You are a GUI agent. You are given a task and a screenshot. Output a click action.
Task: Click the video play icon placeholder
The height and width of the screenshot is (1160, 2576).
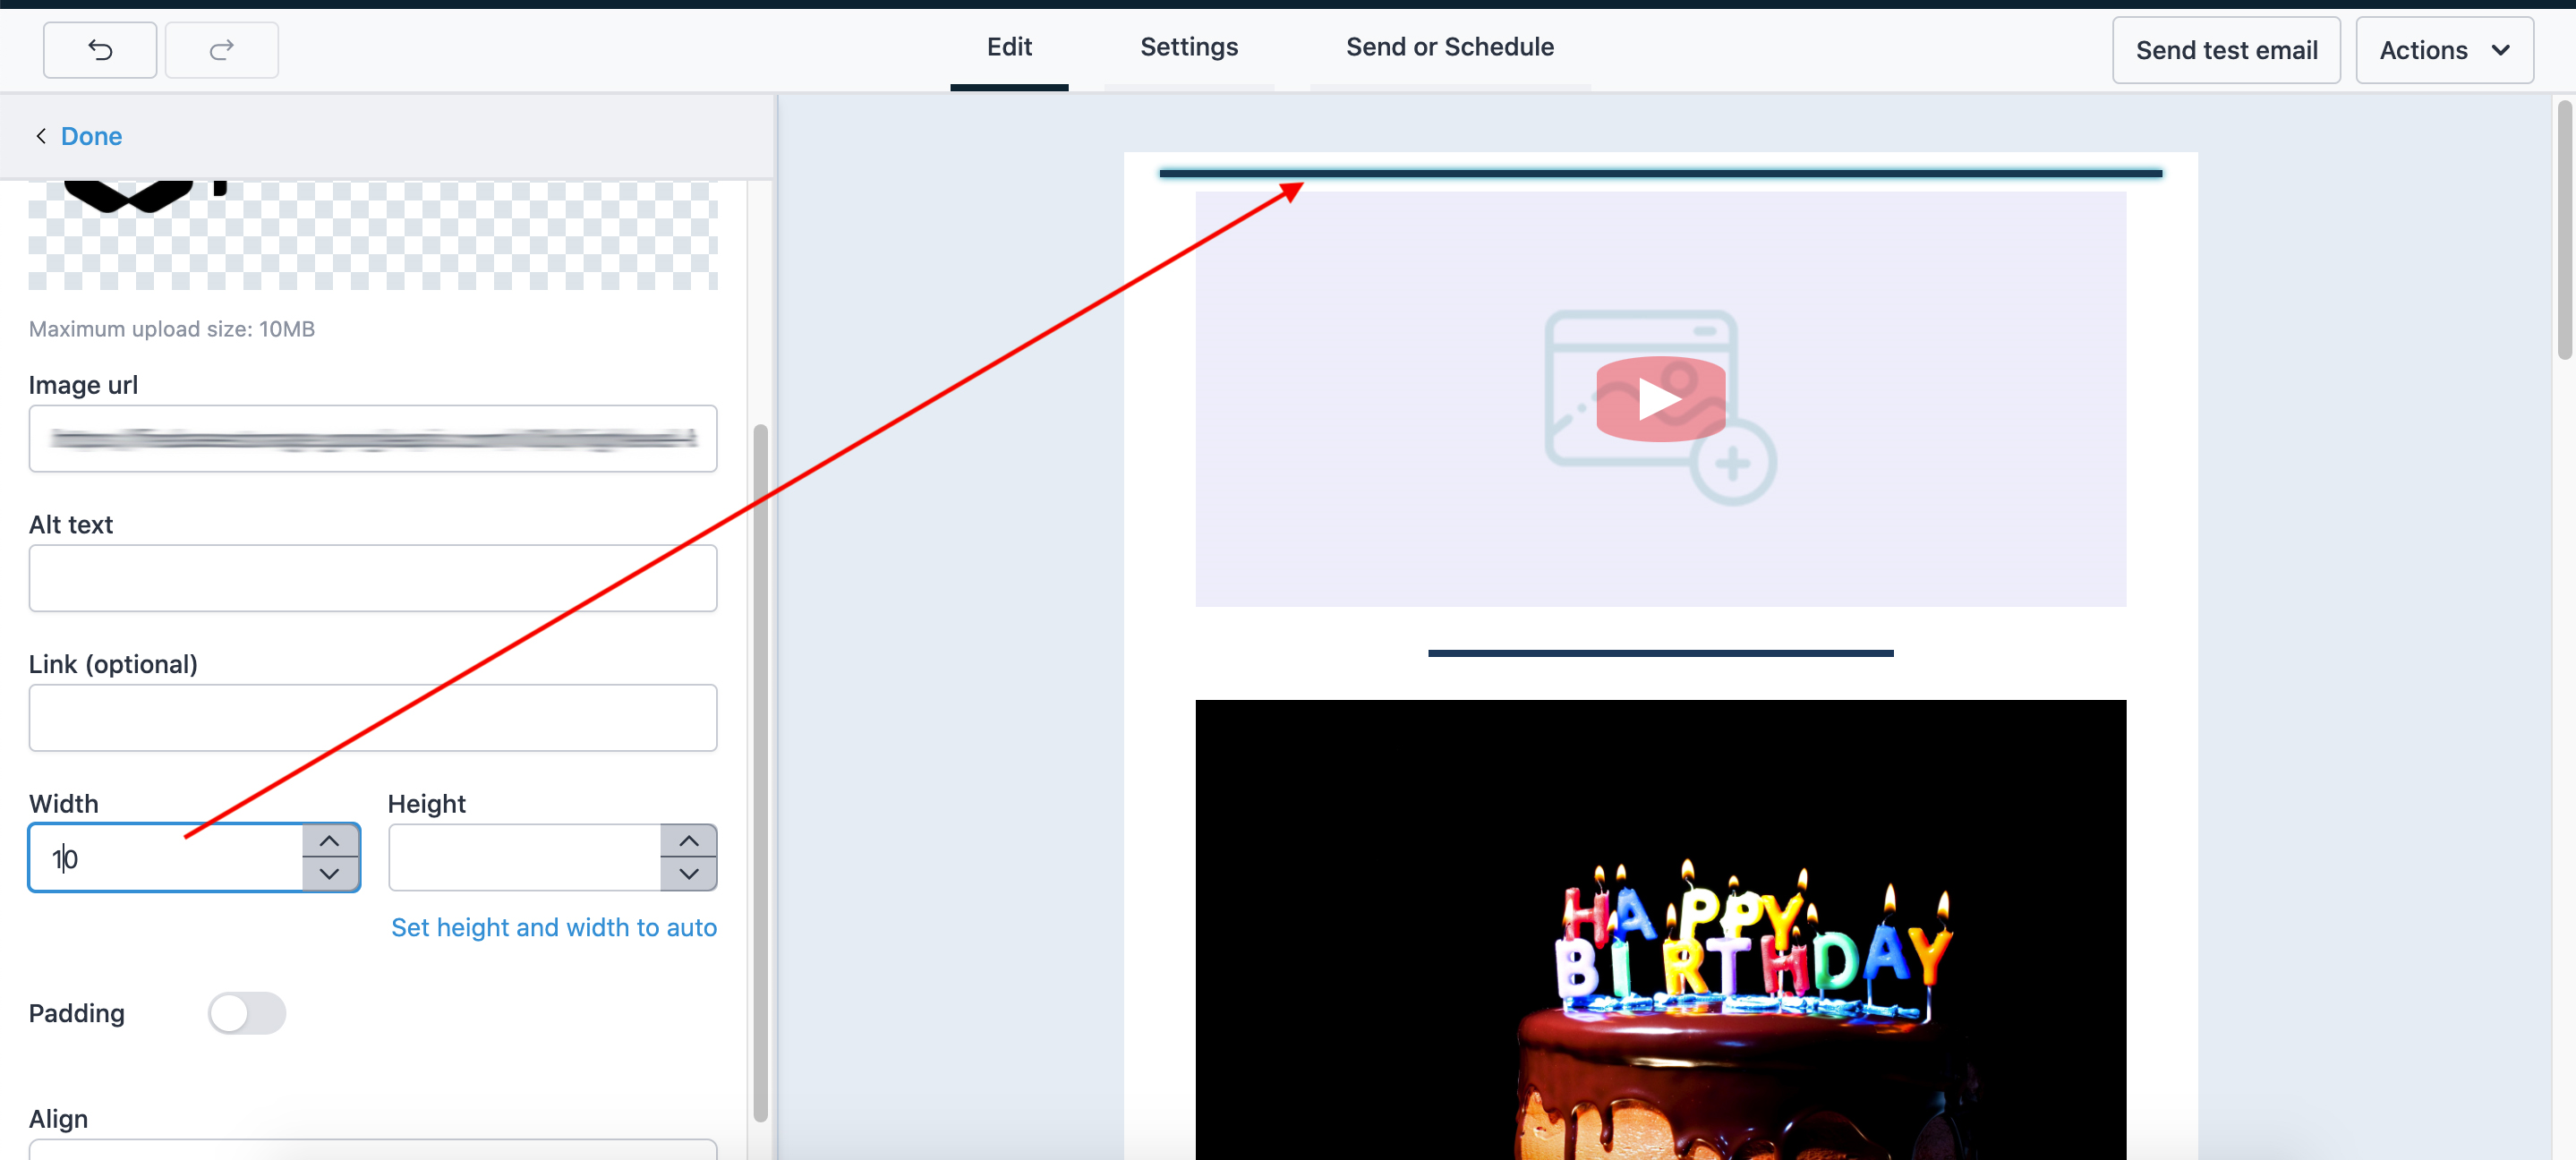pyautogui.click(x=1660, y=400)
